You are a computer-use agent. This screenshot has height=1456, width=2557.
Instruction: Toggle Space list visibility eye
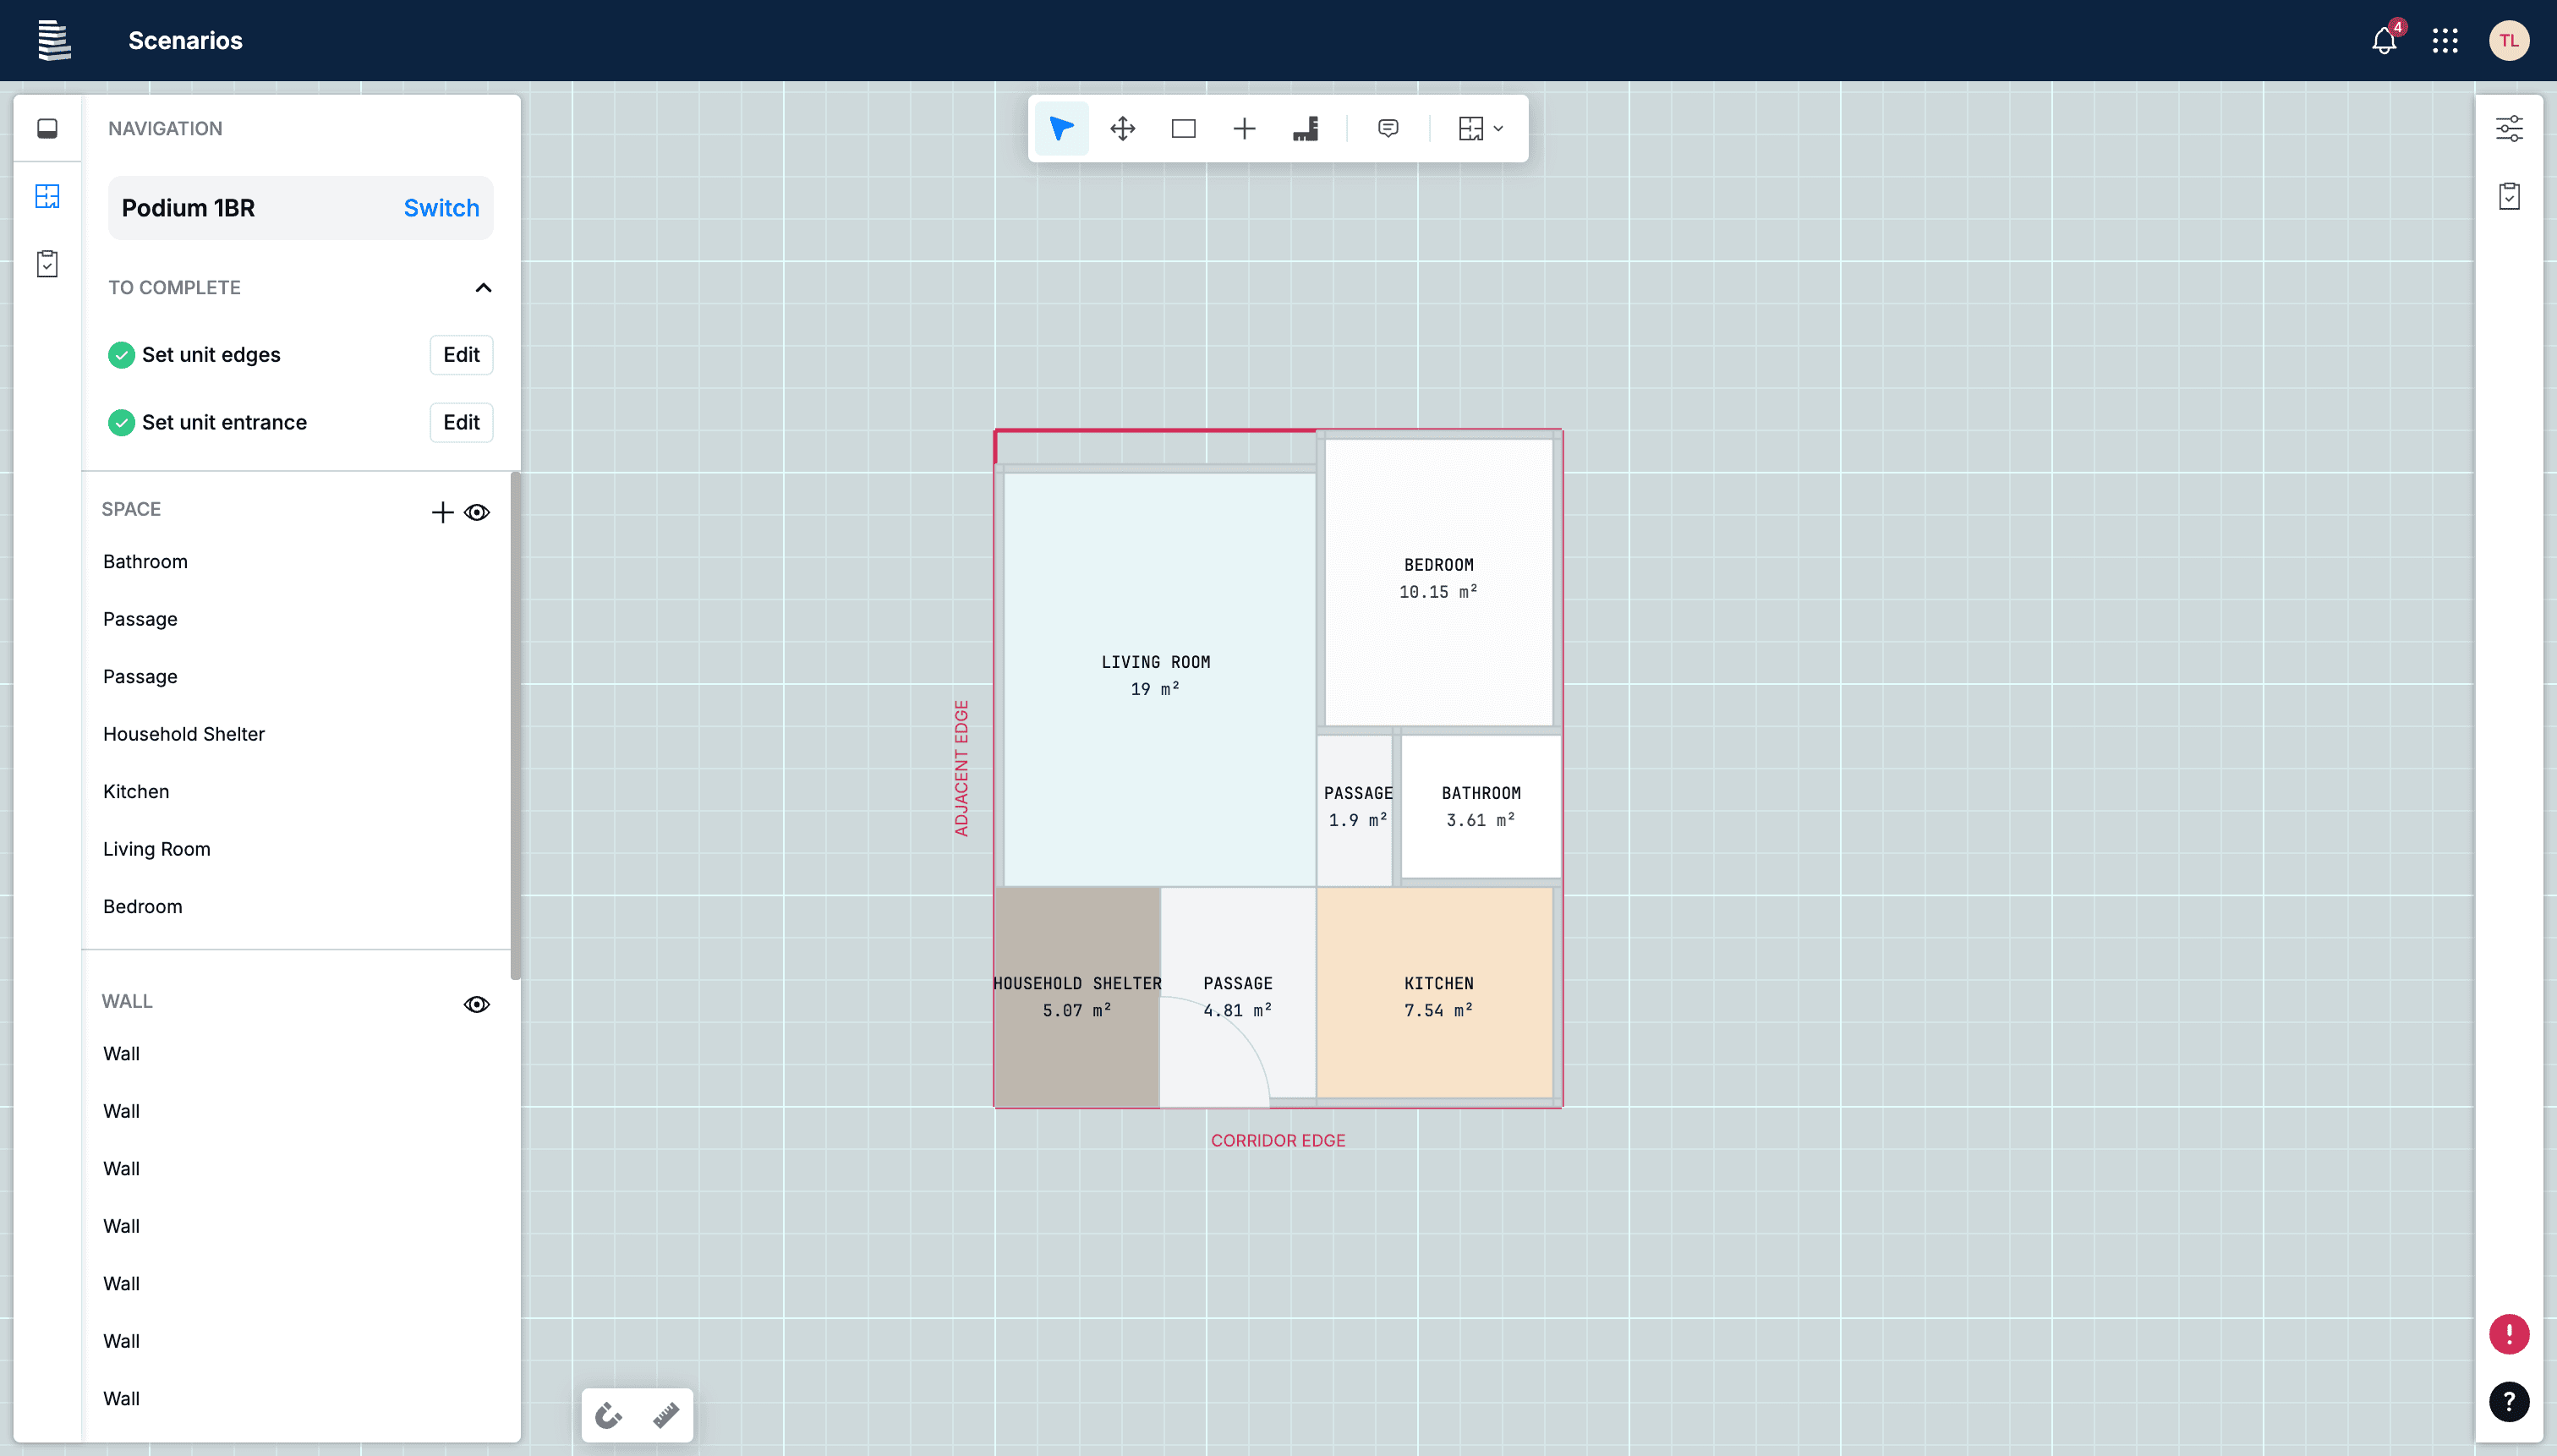click(x=477, y=512)
